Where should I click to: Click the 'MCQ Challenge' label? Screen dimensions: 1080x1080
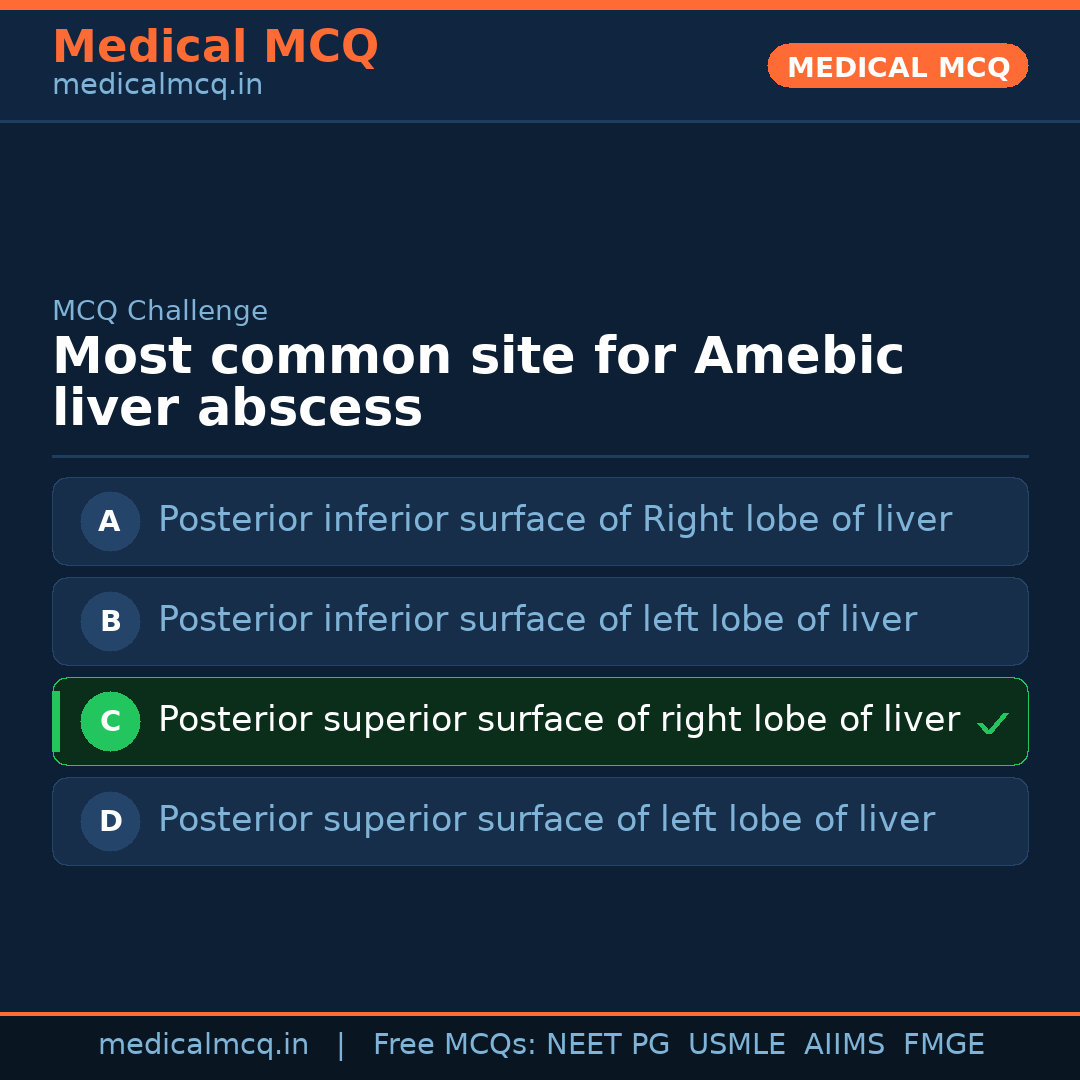[x=160, y=311]
